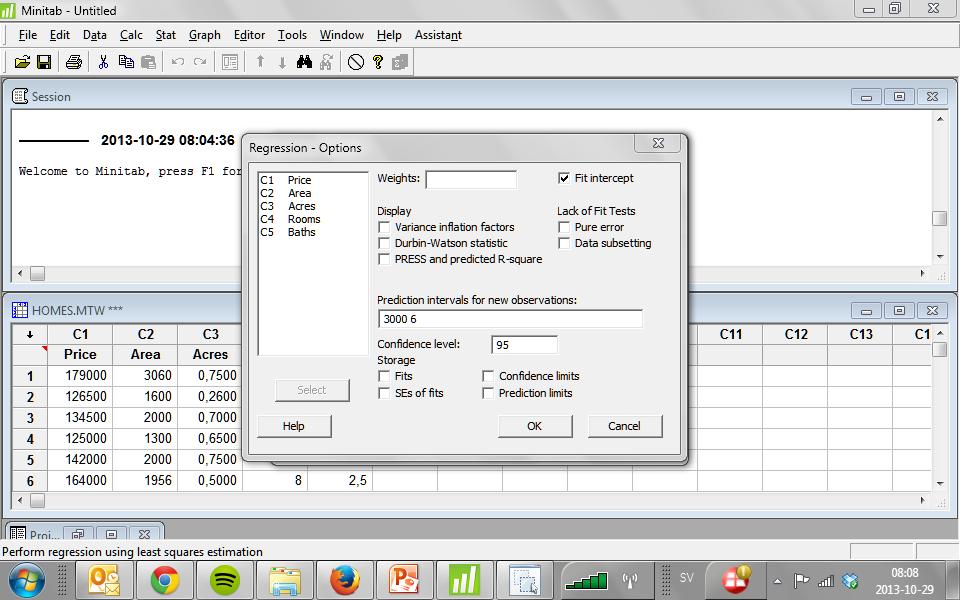Image resolution: width=960 pixels, height=600 pixels.
Task: Enable Pure error lack of fit test
Action: [564, 227]
